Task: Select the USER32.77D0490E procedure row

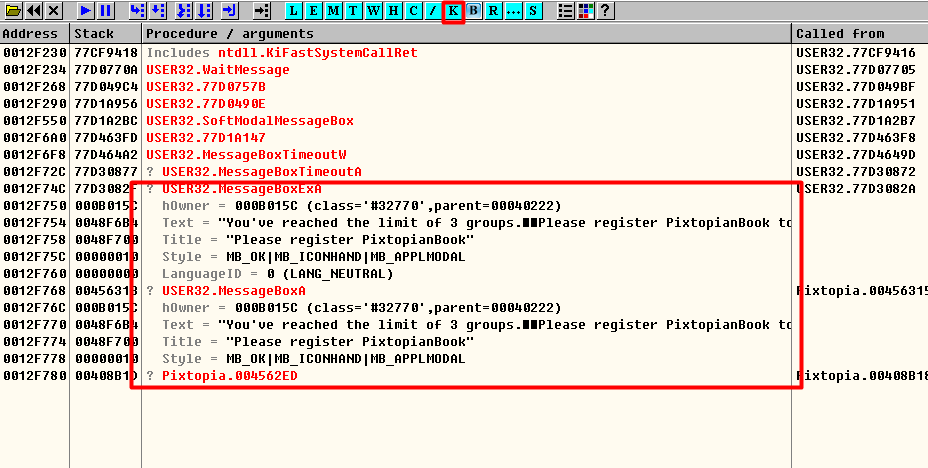Action: pos(464,104)
